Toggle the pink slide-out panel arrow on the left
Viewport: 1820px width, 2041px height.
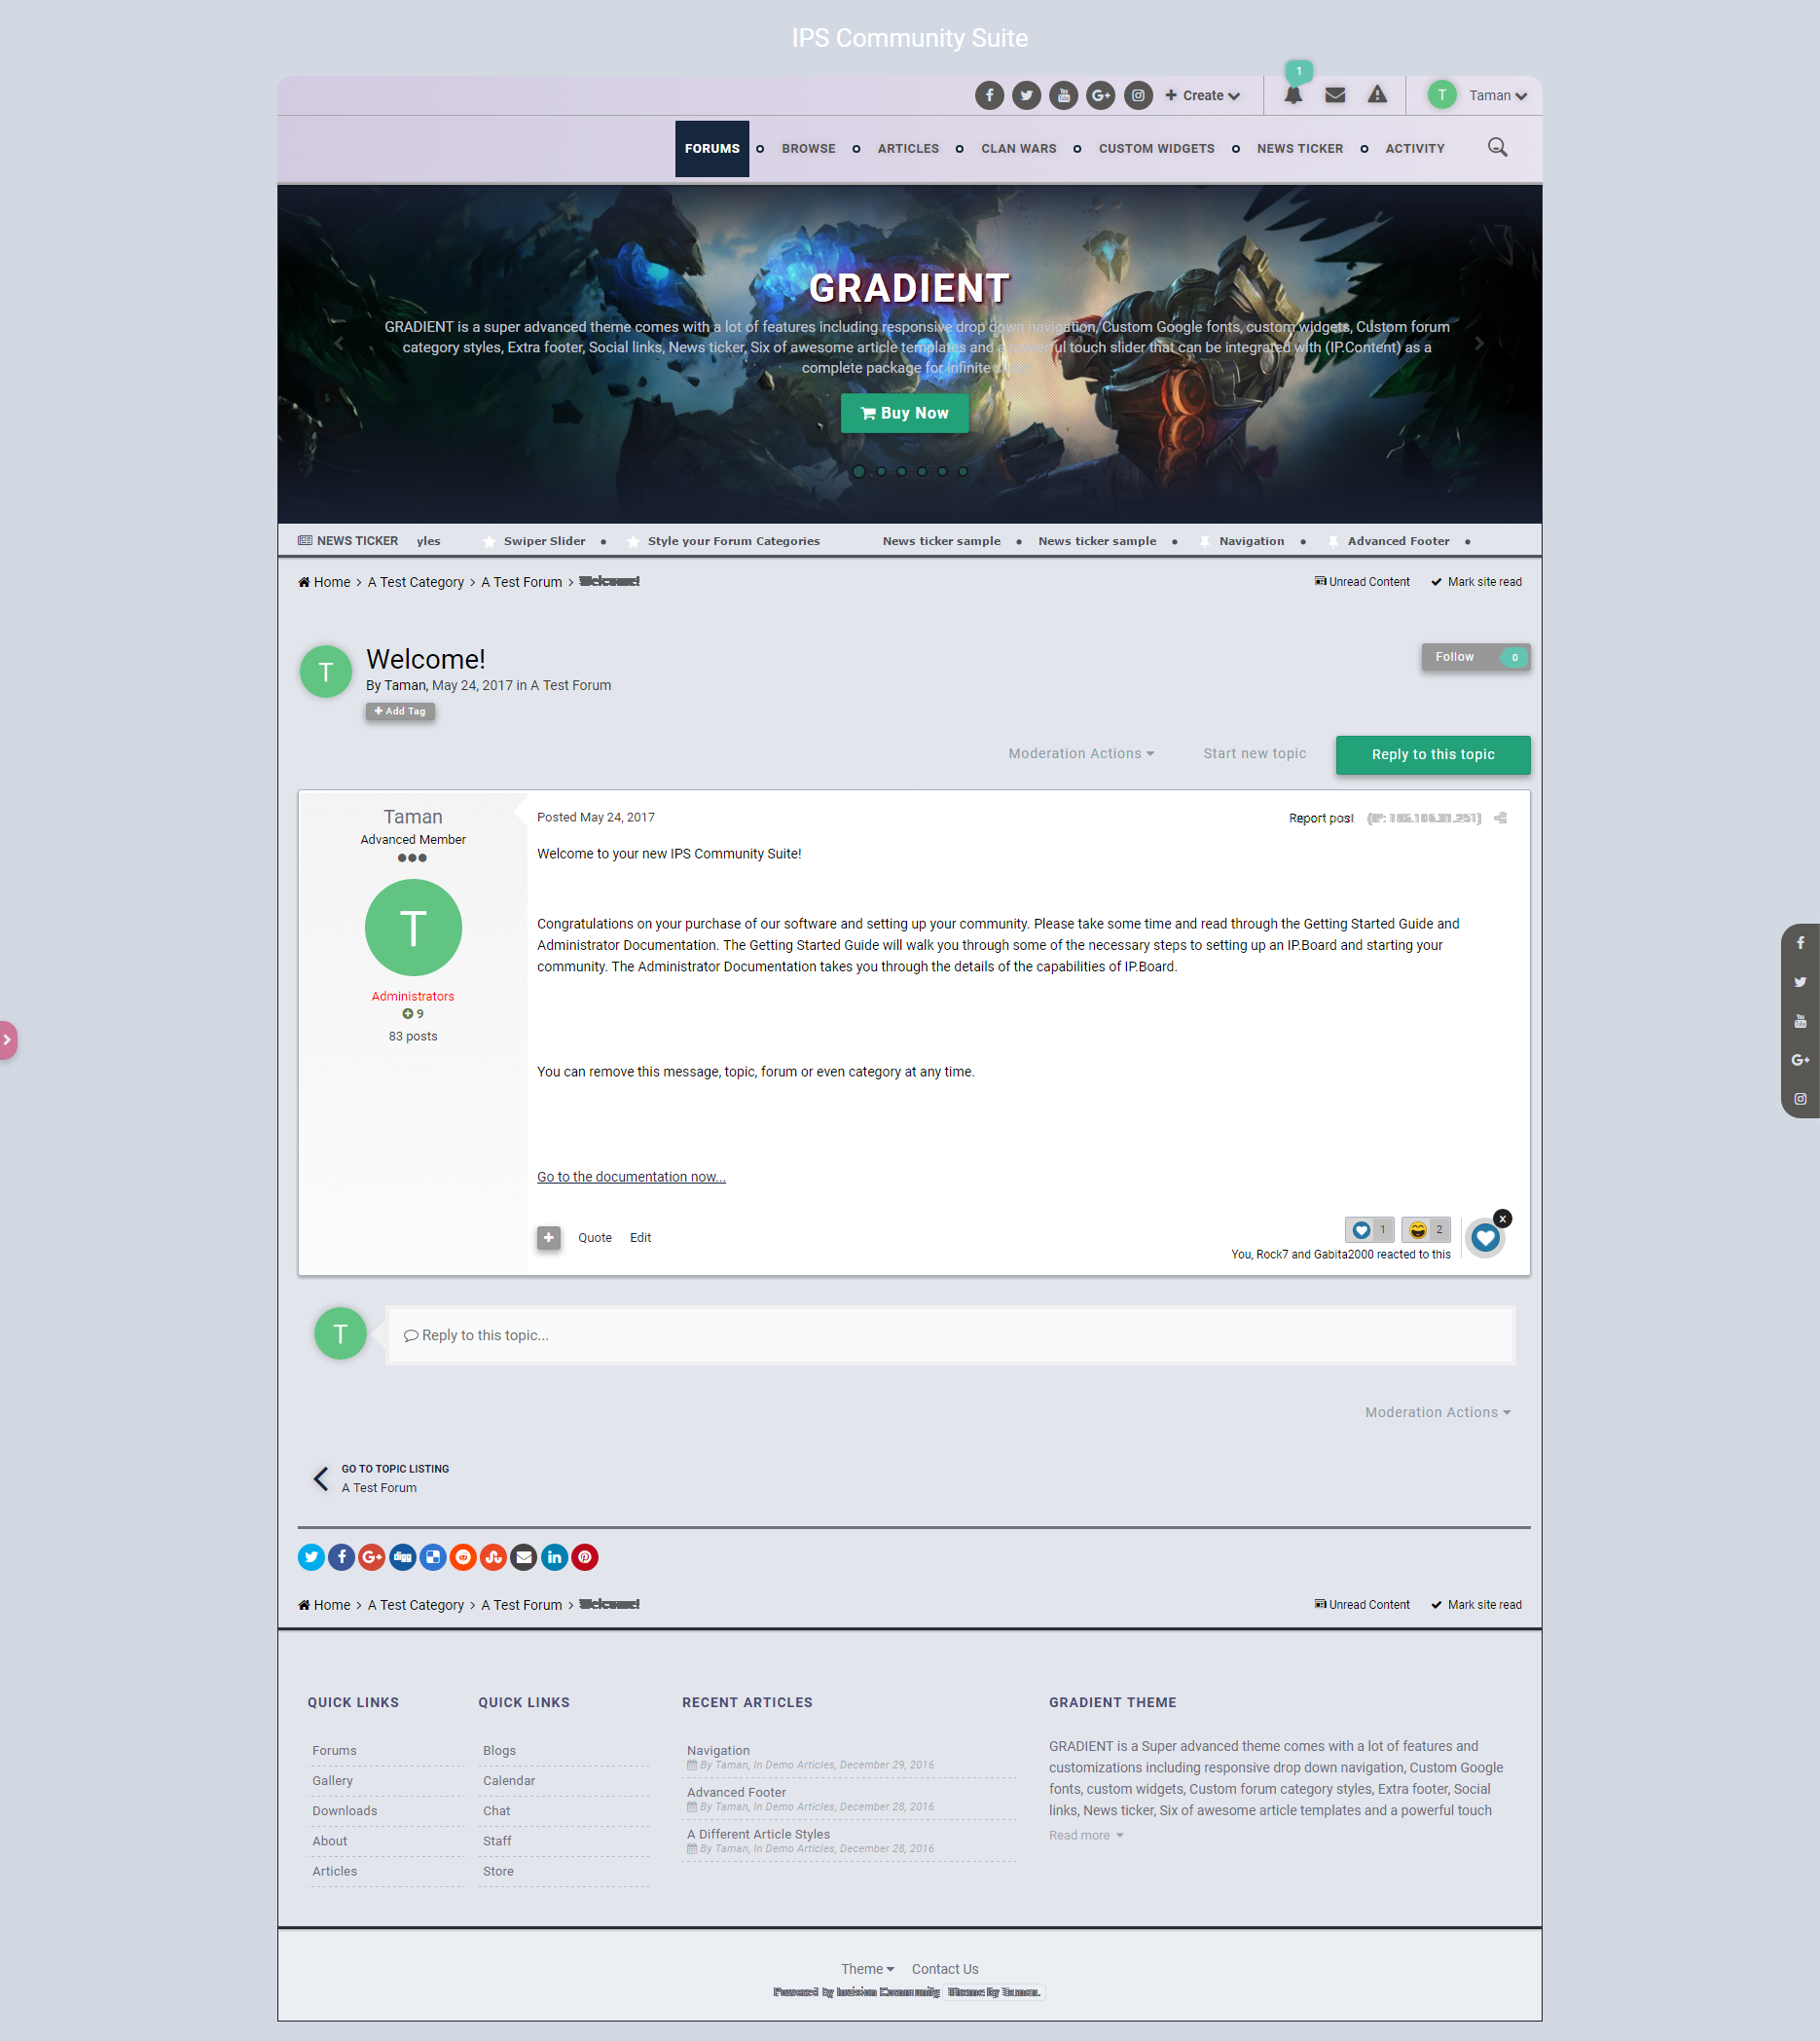coord(9,1040)
